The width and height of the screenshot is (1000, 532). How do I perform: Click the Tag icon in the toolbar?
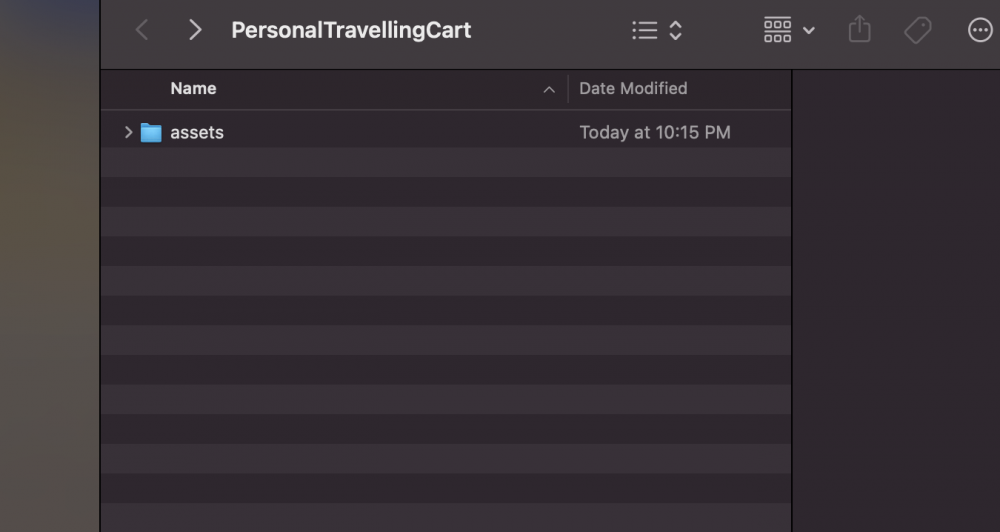(x=917, y=31)
